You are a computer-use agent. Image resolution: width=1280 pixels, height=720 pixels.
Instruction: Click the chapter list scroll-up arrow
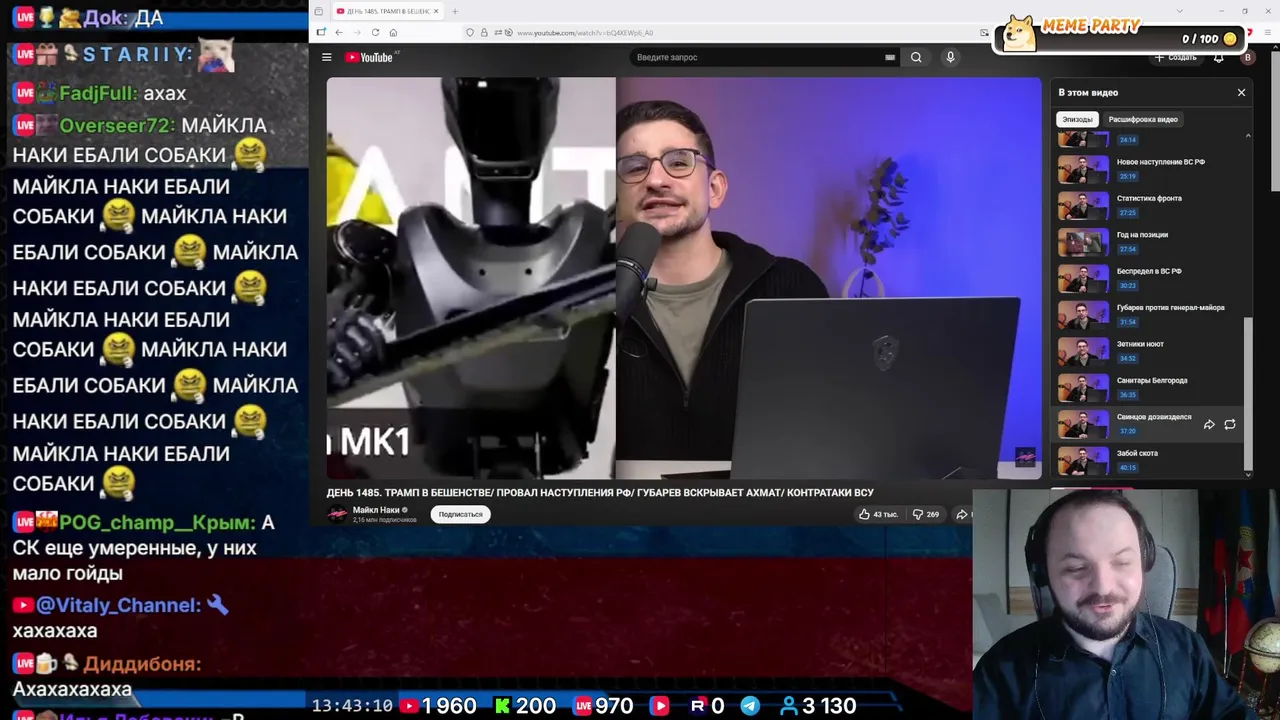point(1247,135)
